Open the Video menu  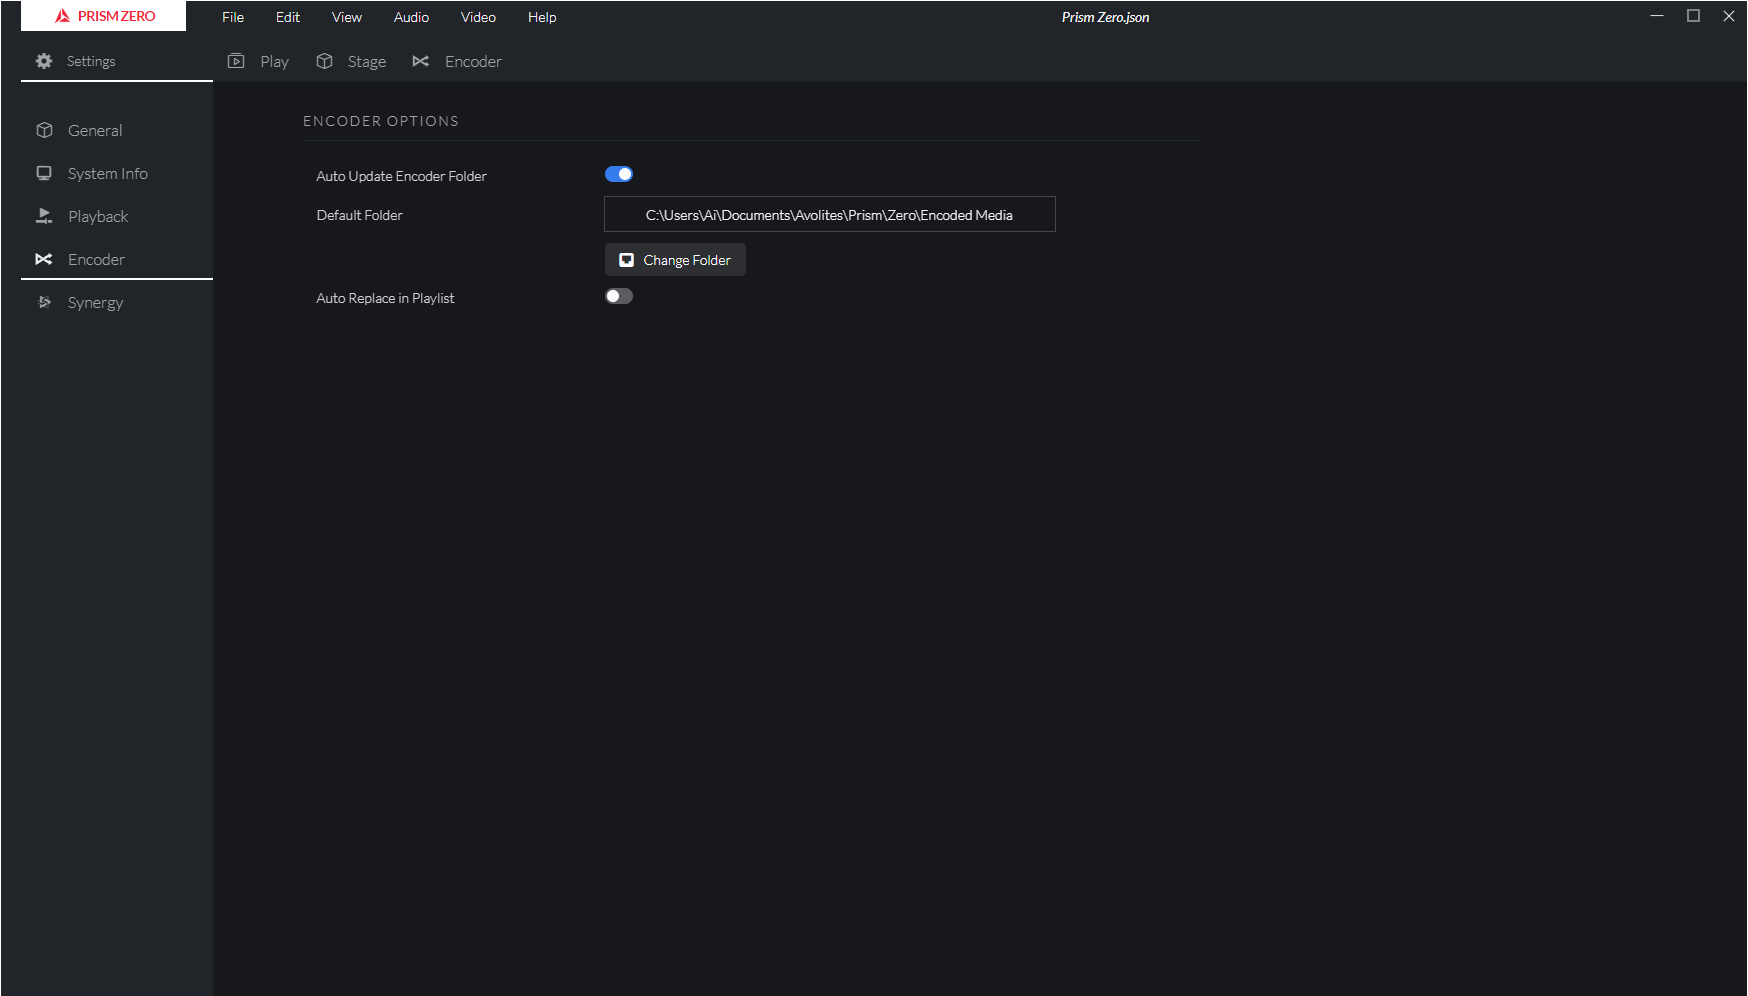coord(478,17)
